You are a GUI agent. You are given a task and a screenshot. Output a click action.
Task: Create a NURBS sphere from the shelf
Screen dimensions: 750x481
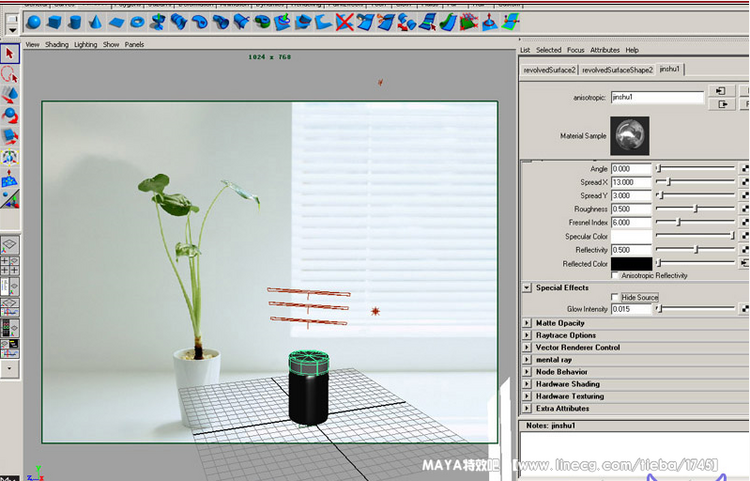[x=34, y=21]
